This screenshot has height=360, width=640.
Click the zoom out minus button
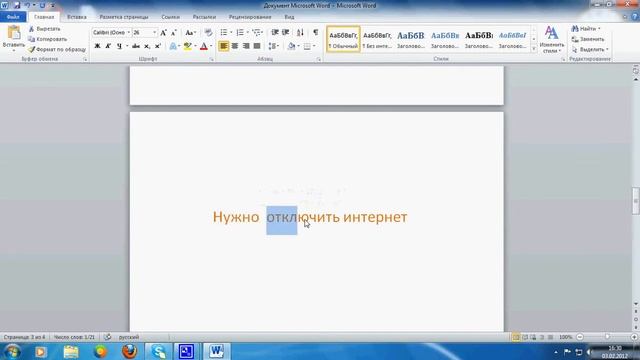pos(580,337)
